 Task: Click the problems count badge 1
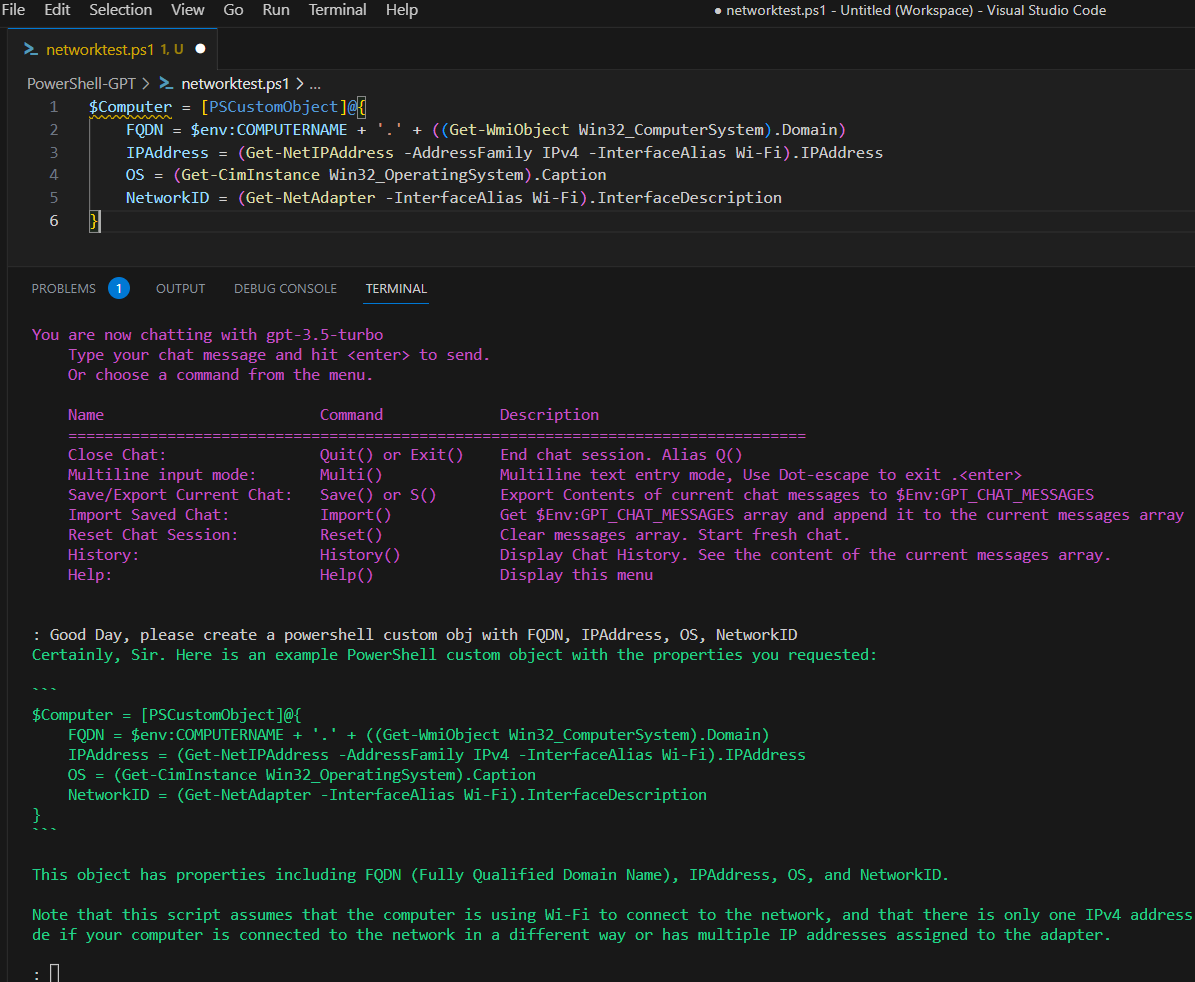pyautogui.click(x=119, y=289)
